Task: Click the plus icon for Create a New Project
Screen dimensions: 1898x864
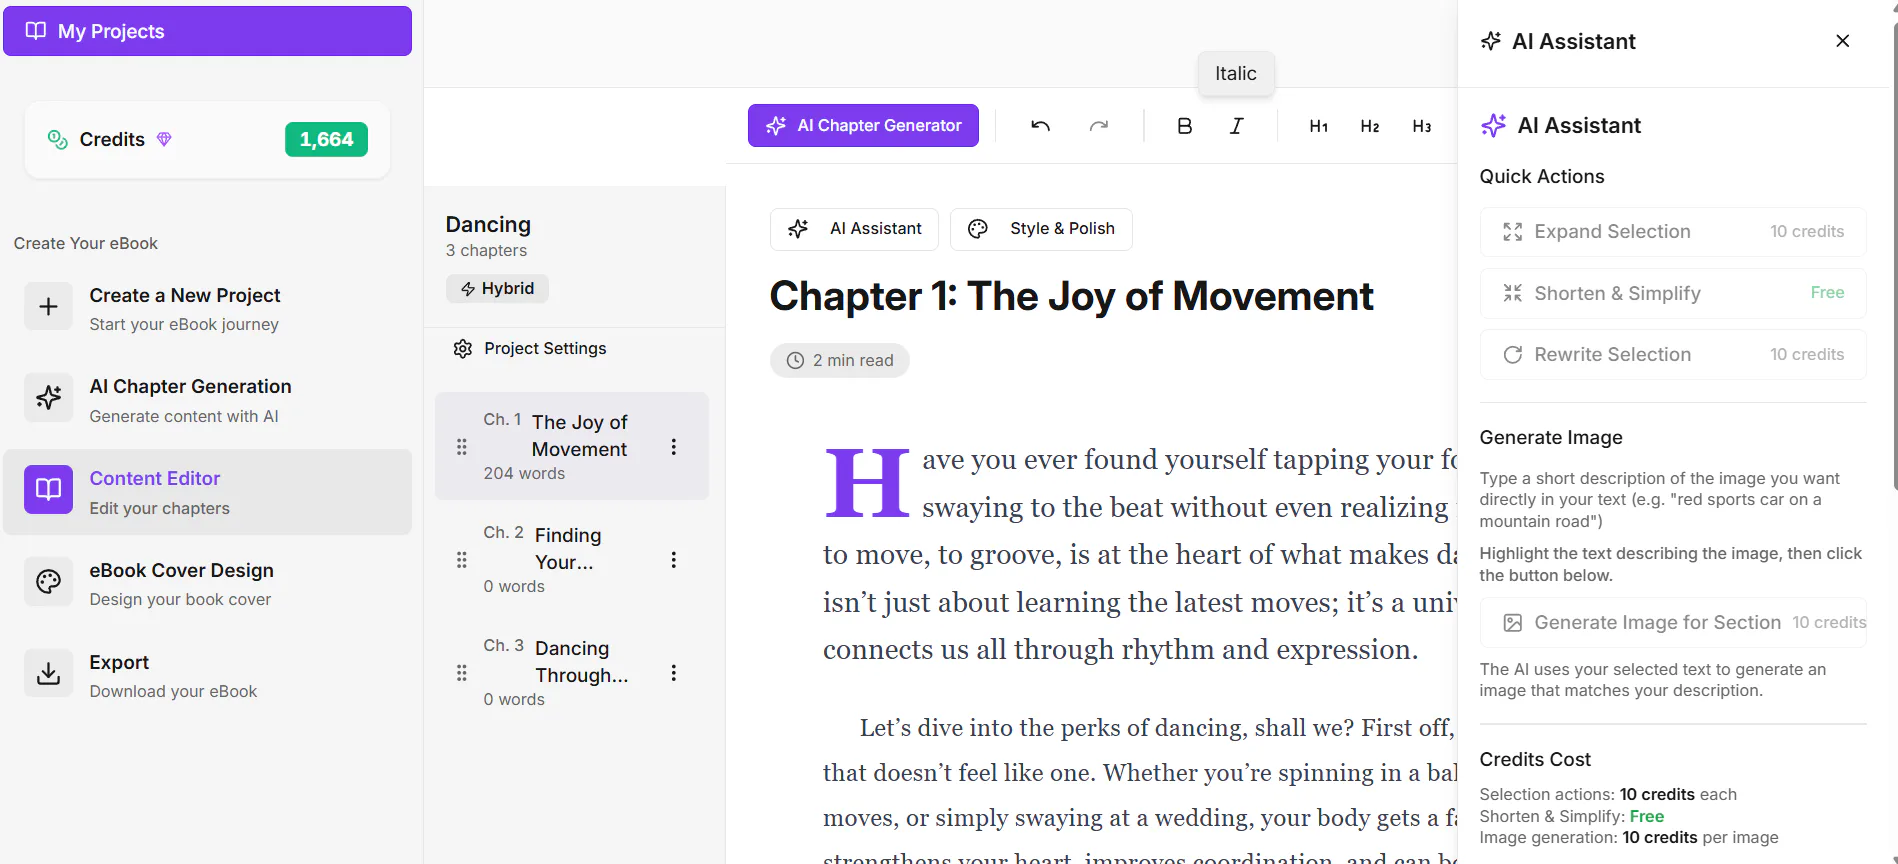Action: pos(48,307)
